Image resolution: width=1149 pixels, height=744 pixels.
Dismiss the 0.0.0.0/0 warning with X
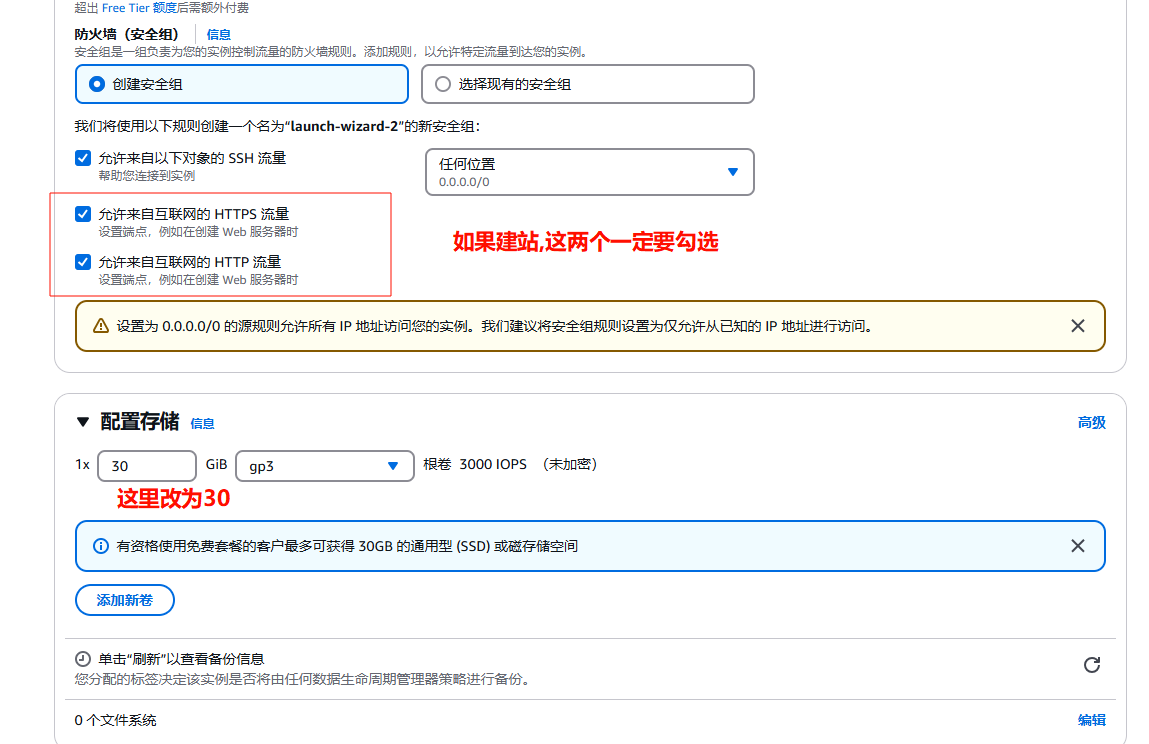(1077, 326)
